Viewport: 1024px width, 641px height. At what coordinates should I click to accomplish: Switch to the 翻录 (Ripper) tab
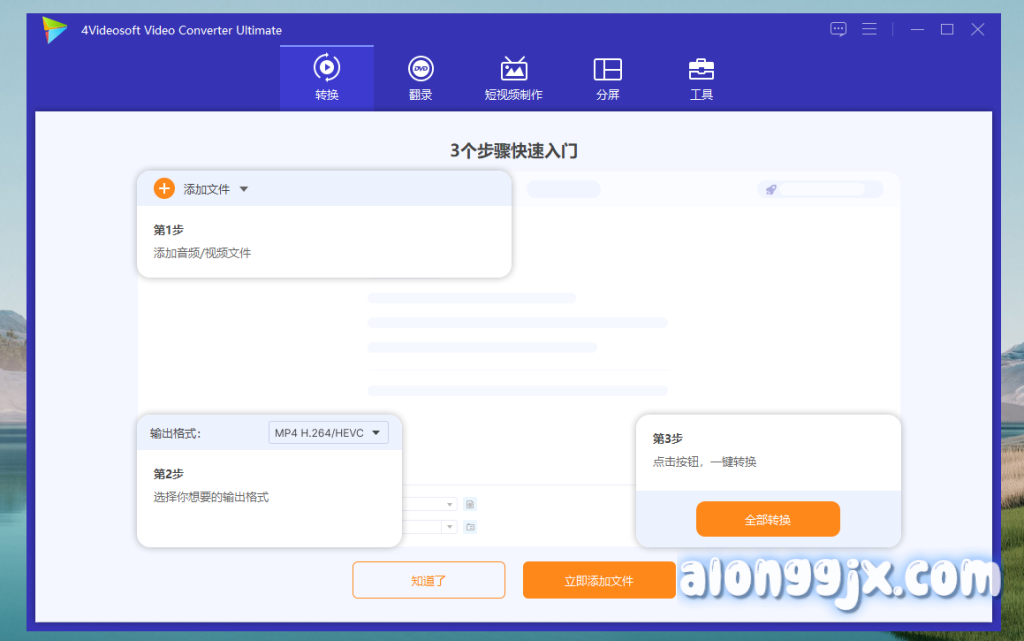[x=420, y=77]
